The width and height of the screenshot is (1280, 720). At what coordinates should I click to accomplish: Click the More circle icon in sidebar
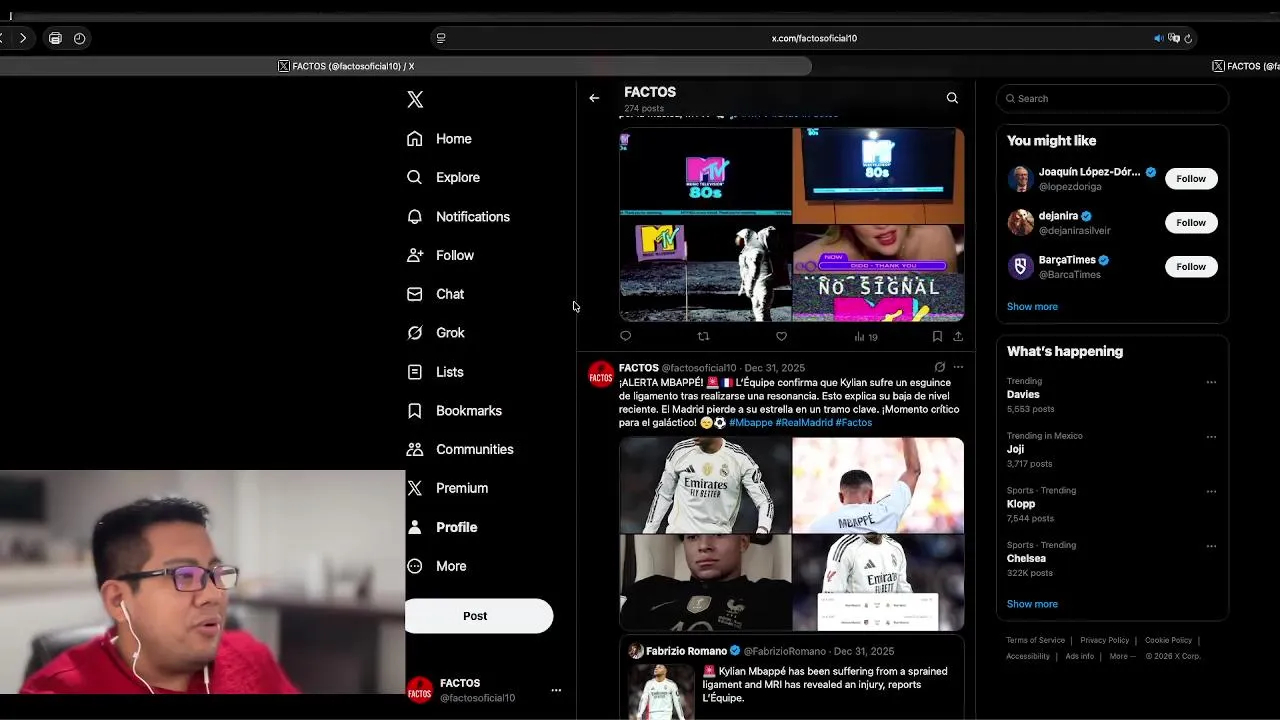point(415,566)
